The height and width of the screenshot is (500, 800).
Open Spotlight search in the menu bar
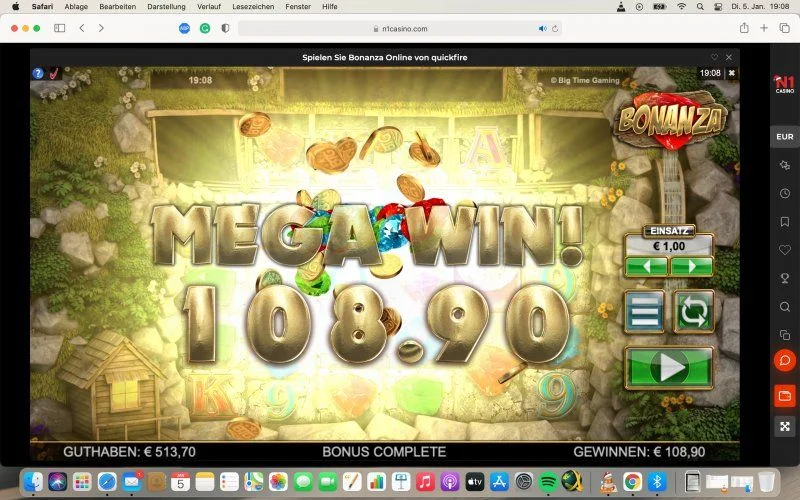pyautogui.click(x=700, y=7)
